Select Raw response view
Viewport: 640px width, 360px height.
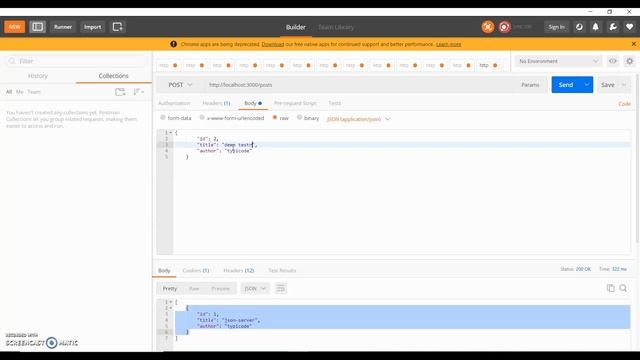pyautogui.click(x=194, y=289)
